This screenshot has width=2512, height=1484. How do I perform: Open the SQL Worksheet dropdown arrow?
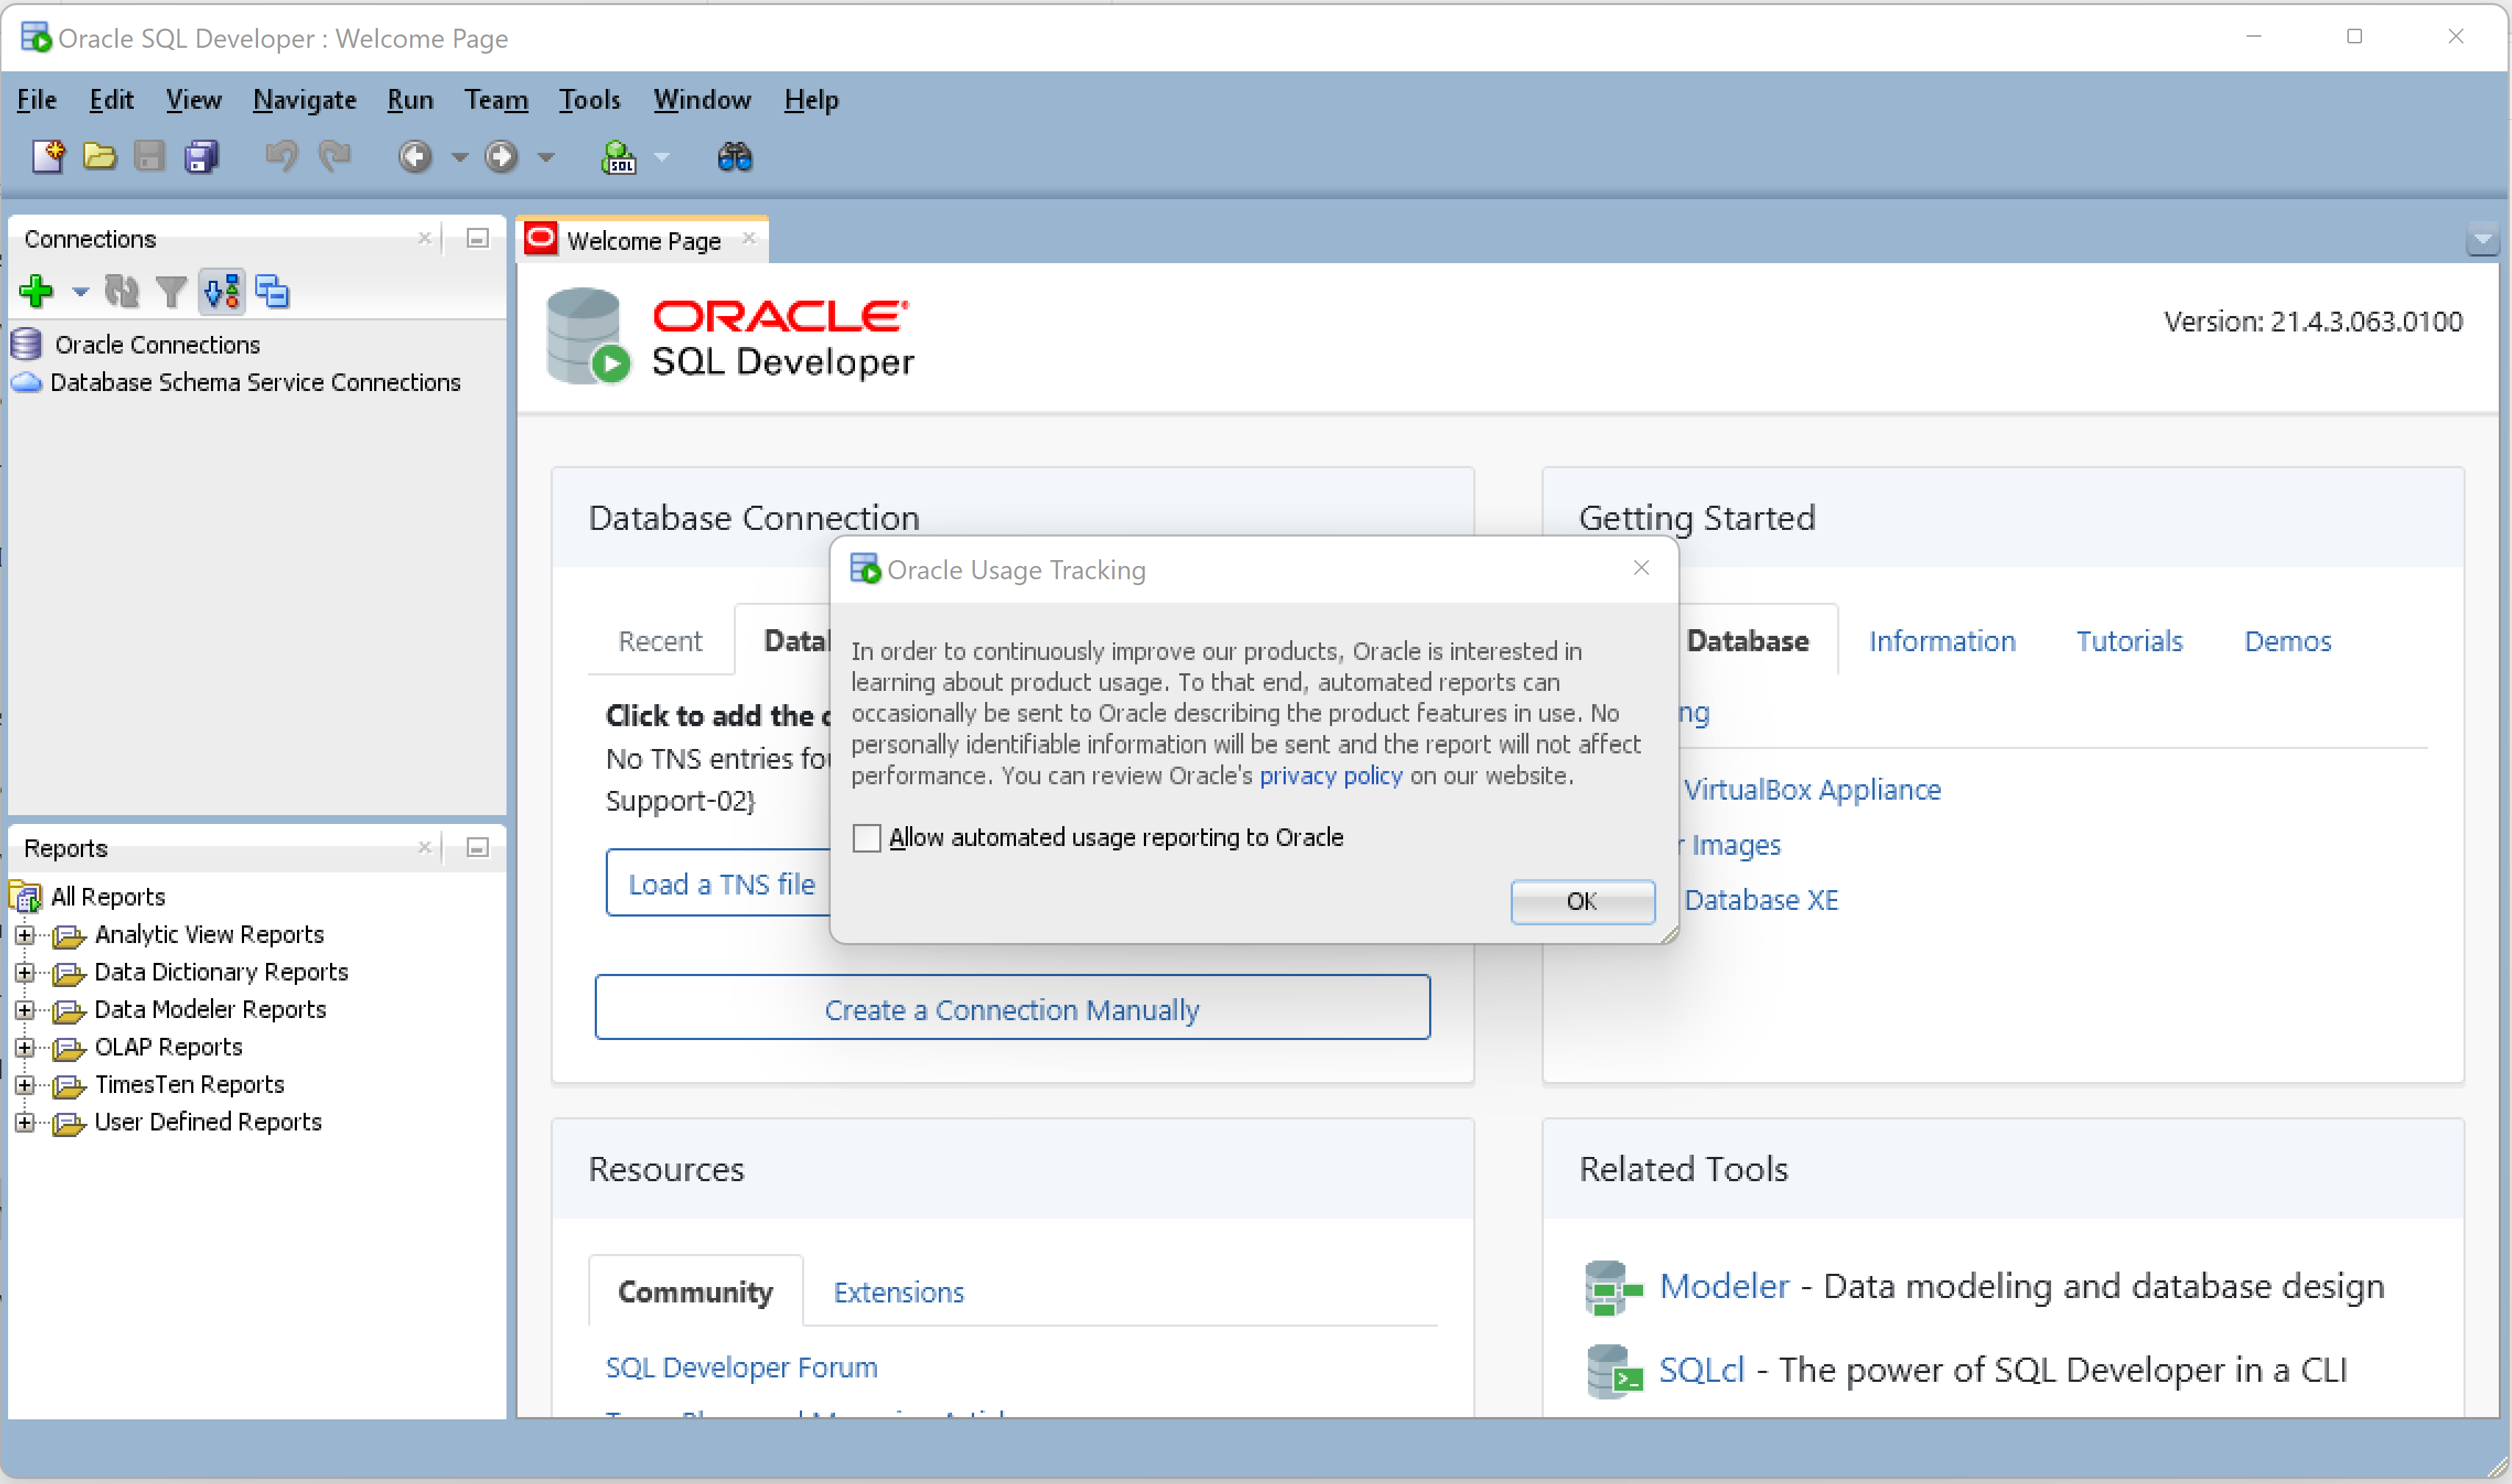(662, 157)
